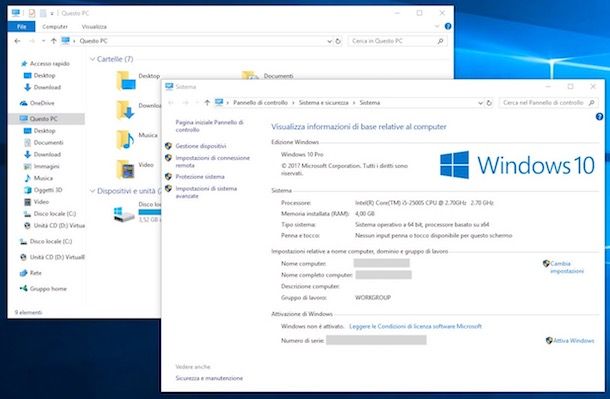The image size is (610, 399).
Task: Go back in Questo PC window
Action: (17, 41)
